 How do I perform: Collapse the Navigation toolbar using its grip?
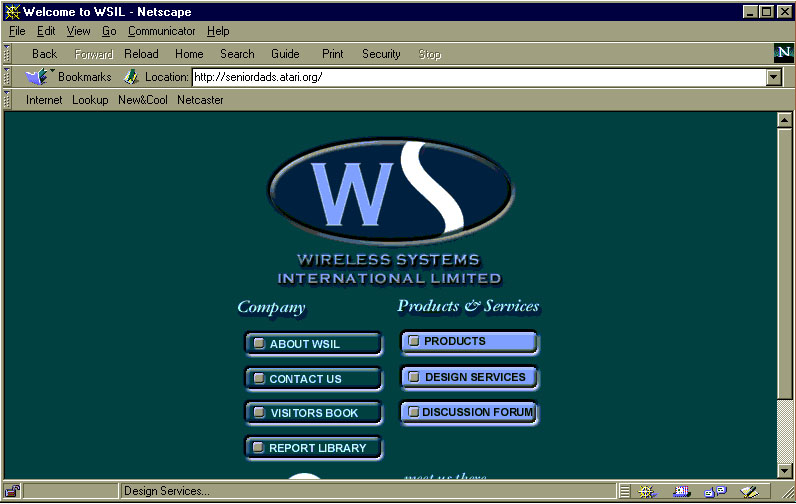(x=8, y=54)
